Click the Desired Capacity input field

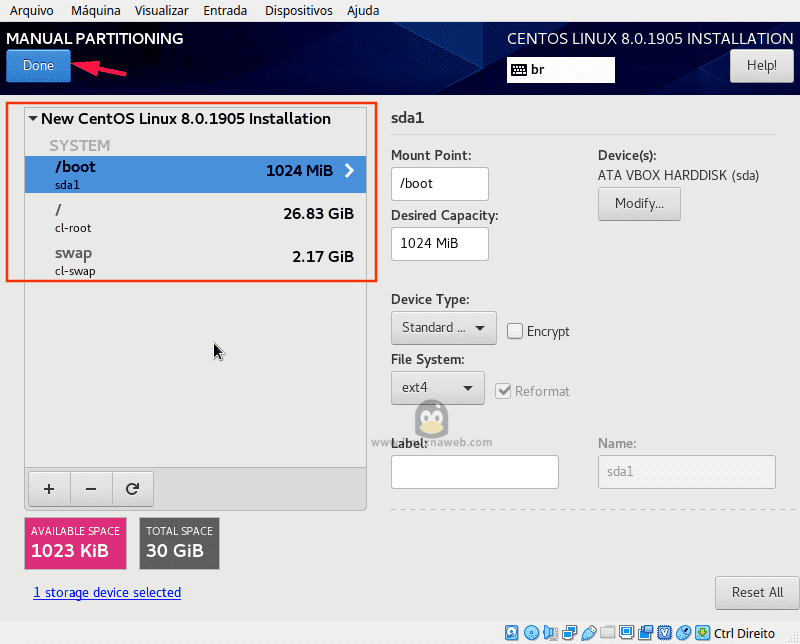click(x=440, y=243)
